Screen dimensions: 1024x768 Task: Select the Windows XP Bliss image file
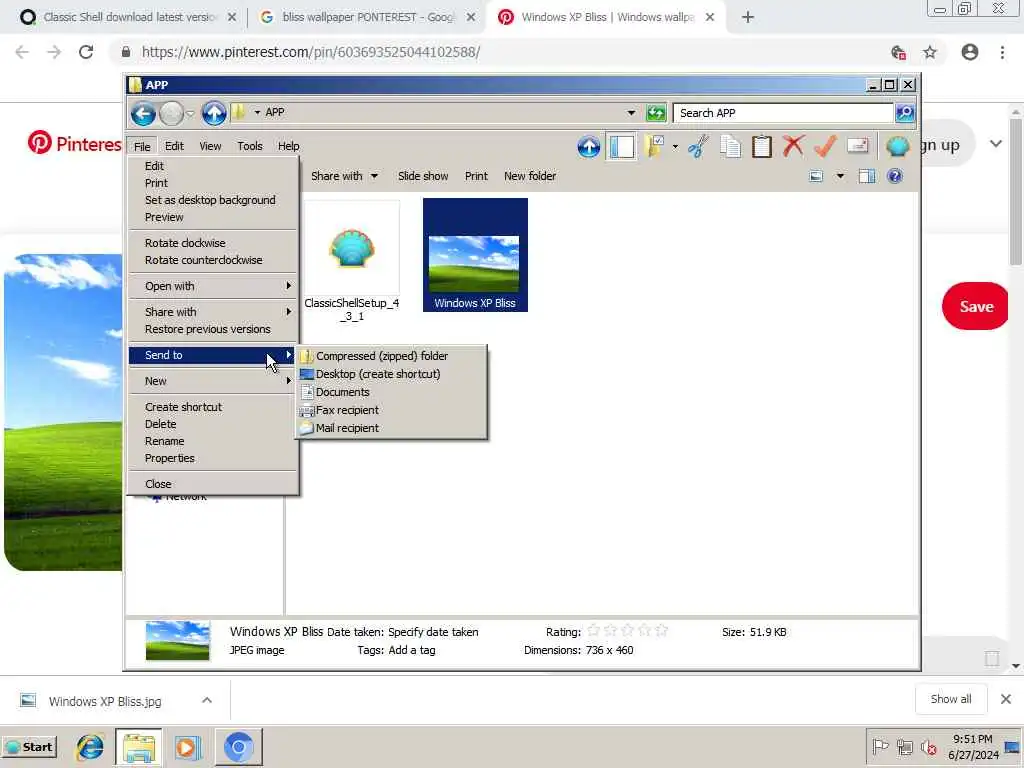click(475, 255)
